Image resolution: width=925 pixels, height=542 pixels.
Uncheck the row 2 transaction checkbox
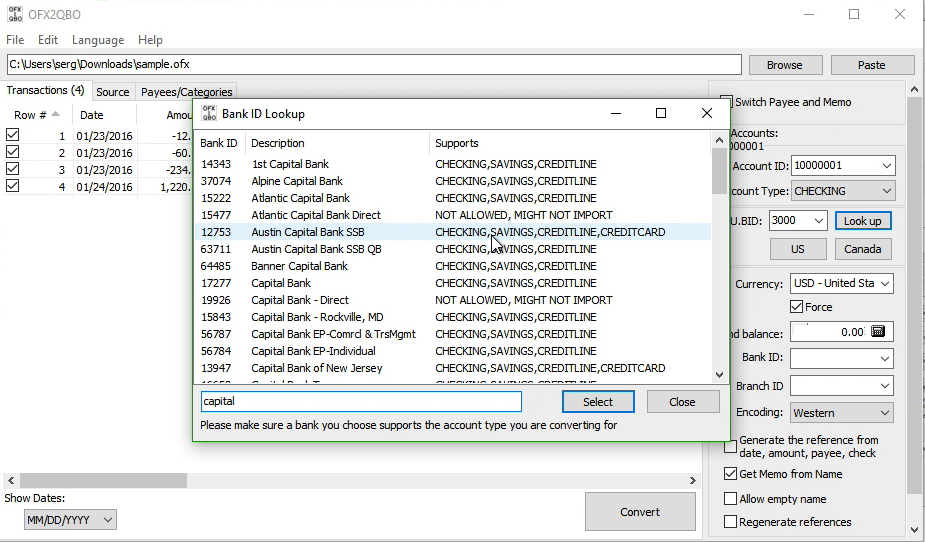click(x=12, y=152)
